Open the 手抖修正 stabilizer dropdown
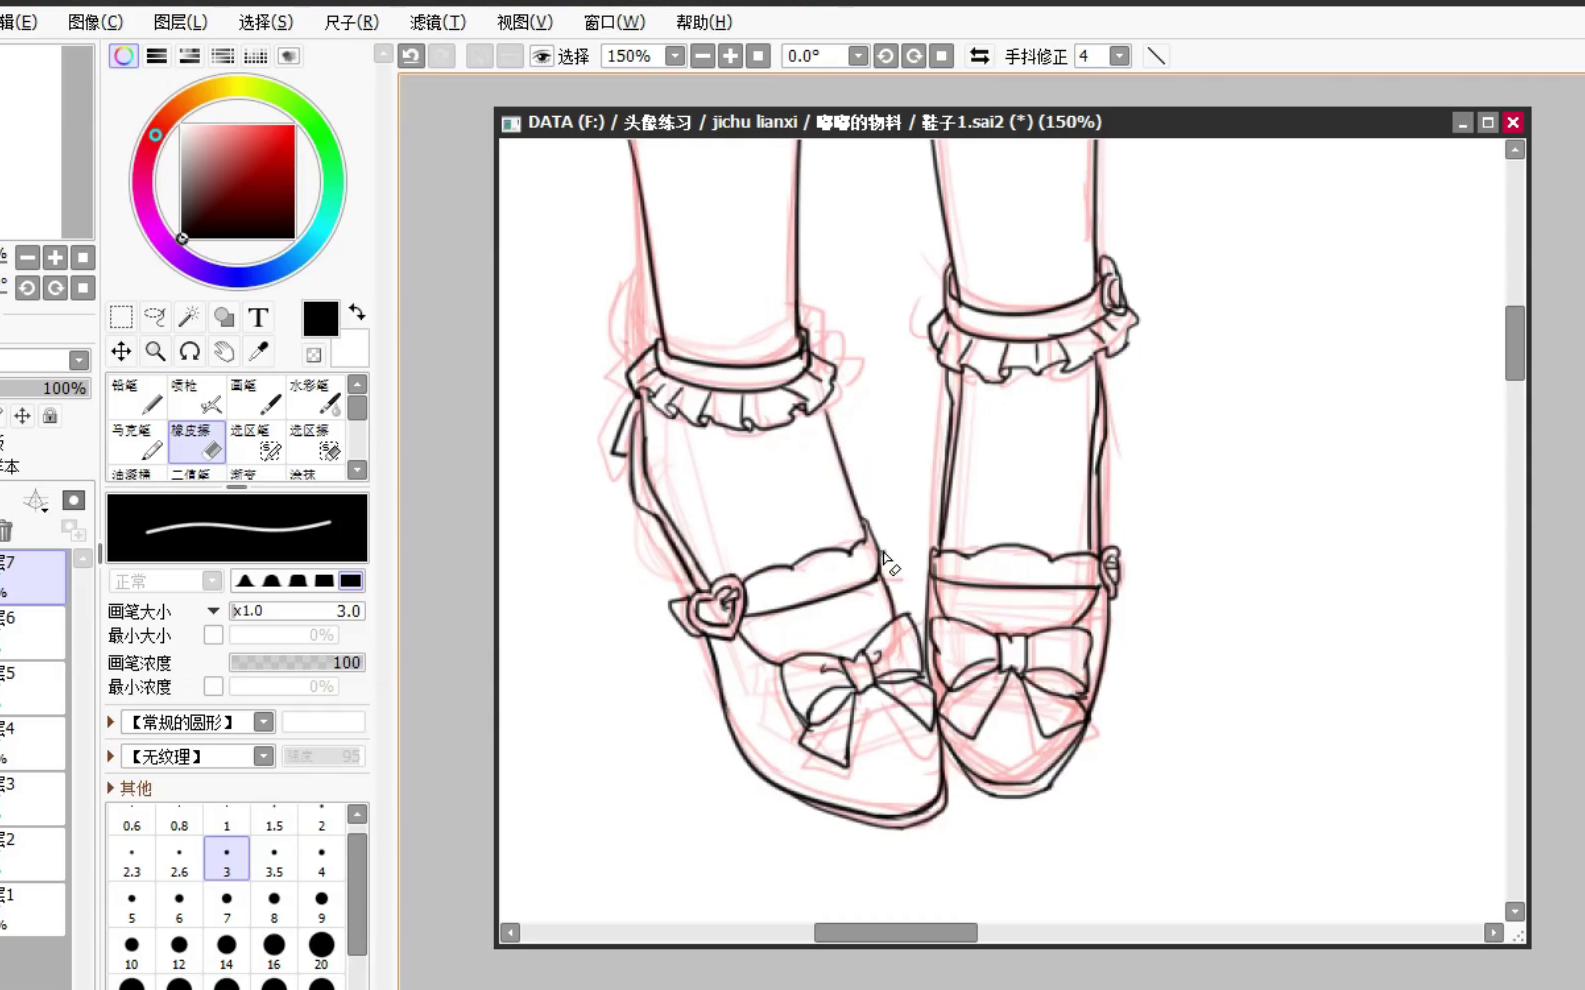The image size is (1585, 990). coord(1119,56)
